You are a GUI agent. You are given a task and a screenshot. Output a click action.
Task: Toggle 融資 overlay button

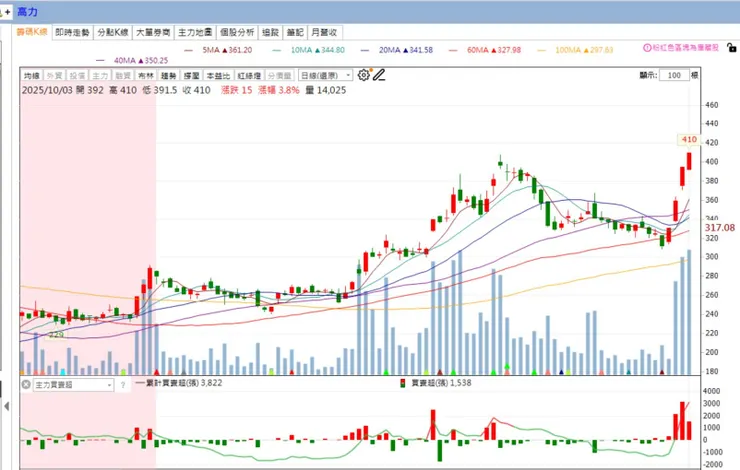point(123,76)
